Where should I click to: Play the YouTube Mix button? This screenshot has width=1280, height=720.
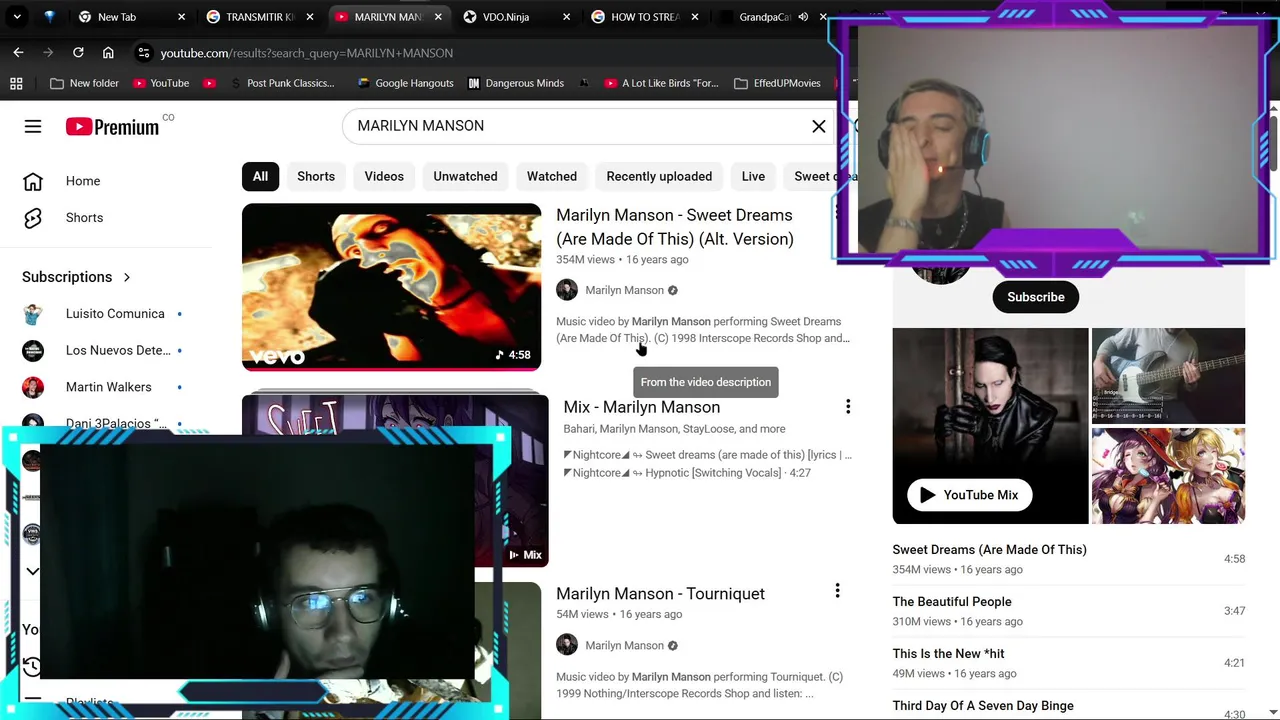click(969, 495)
